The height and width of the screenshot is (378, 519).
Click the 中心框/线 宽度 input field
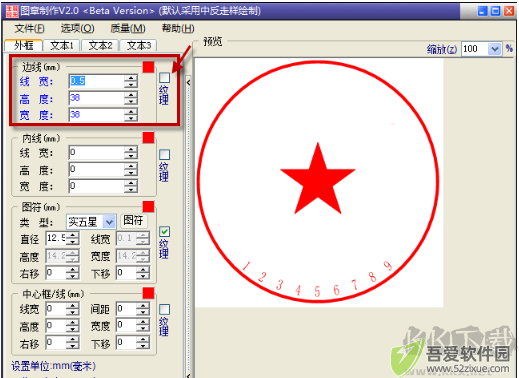126,326
